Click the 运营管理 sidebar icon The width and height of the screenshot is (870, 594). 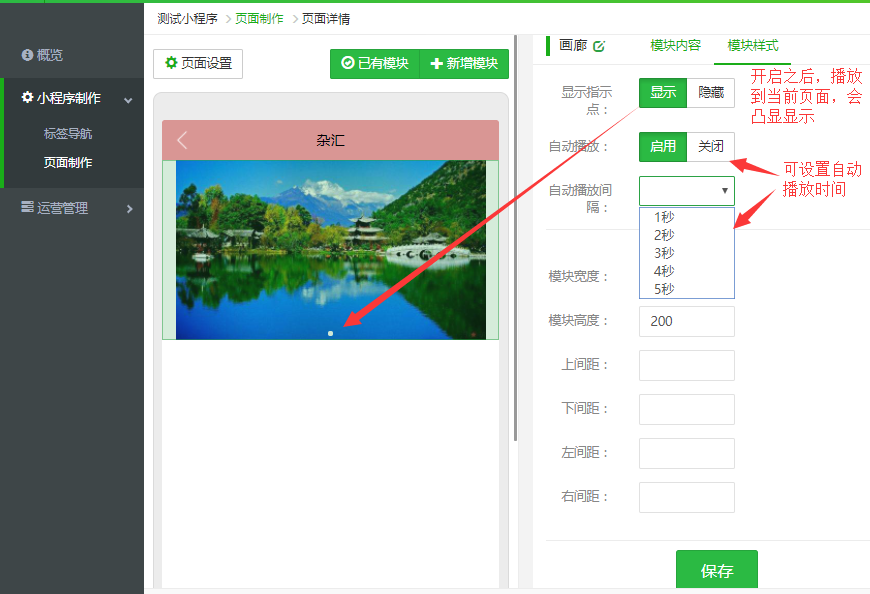[x=27, y=208]
